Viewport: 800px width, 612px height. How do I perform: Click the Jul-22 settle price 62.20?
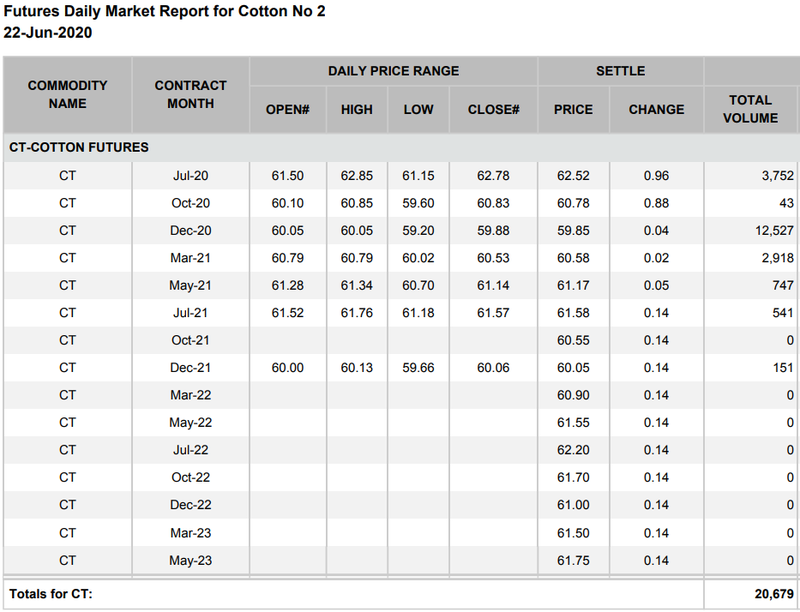point(573,450)
